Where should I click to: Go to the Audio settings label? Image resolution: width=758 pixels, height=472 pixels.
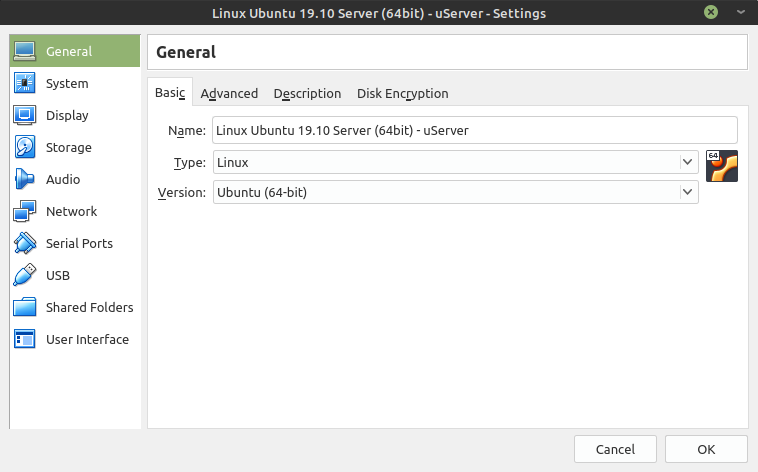[x=63, y=179]
